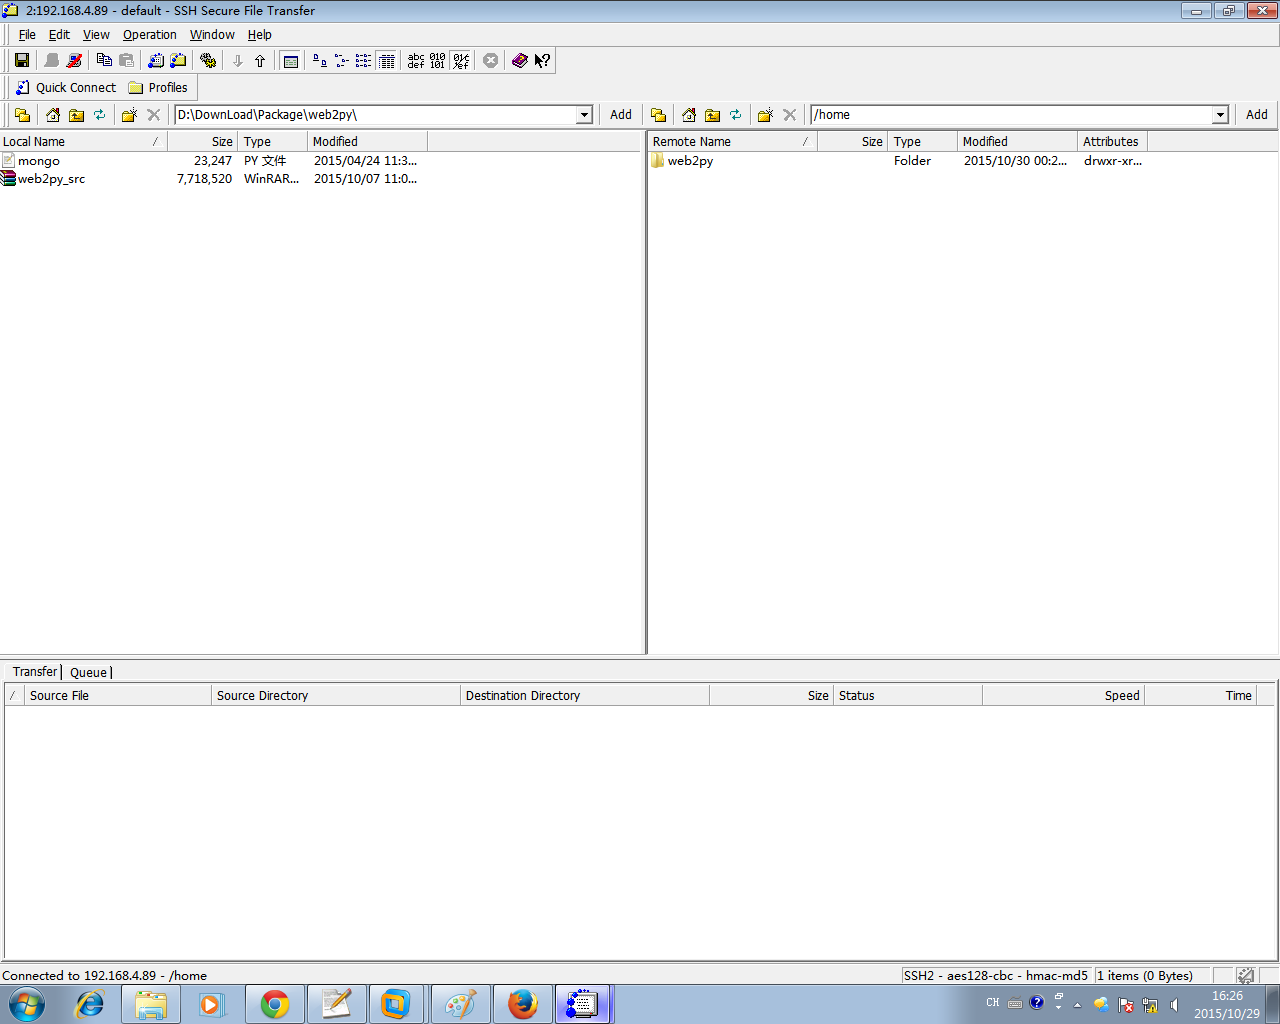Sort remote files by Remote Name header
This screenshot has height=1024, width=1280.
pyautogui.click(x=732, y=142)
